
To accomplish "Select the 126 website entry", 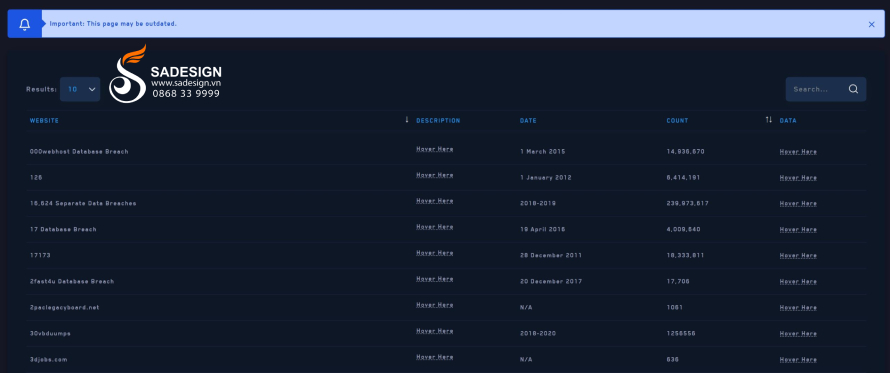I will click(x=36, y=178).
